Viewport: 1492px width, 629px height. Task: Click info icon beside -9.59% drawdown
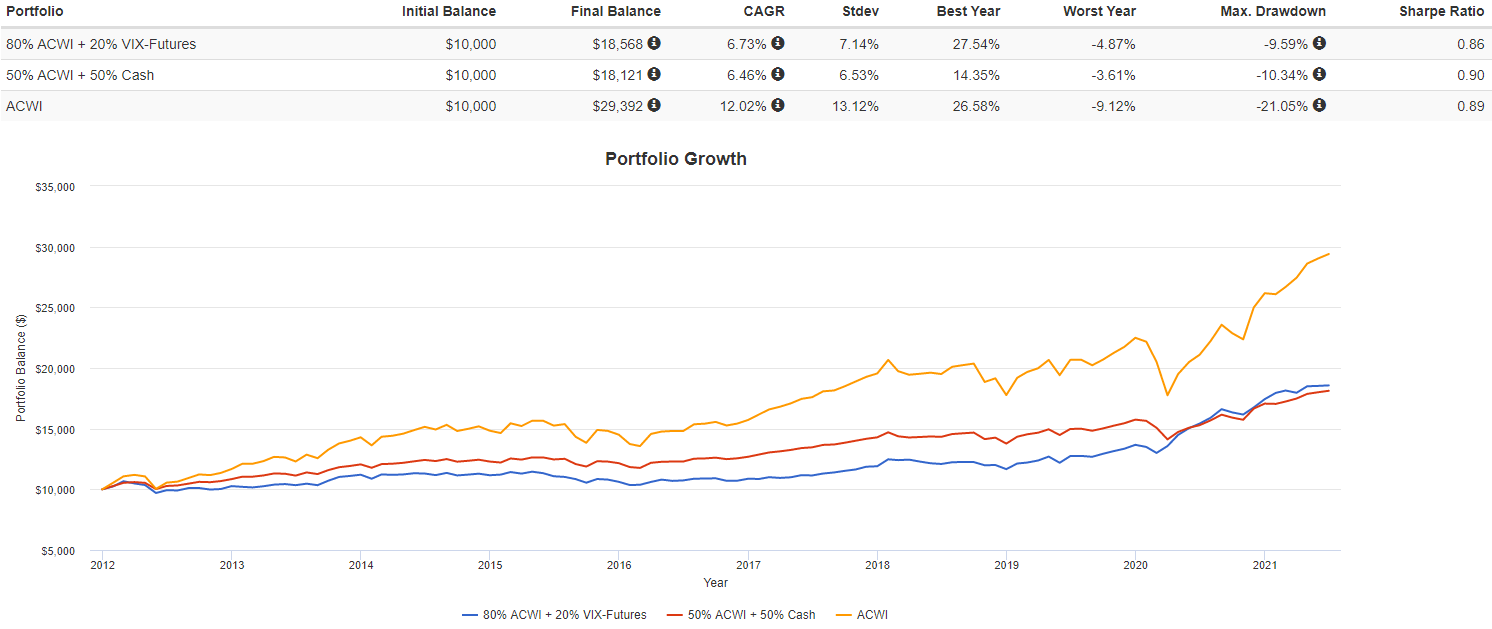click(1319, 43)
